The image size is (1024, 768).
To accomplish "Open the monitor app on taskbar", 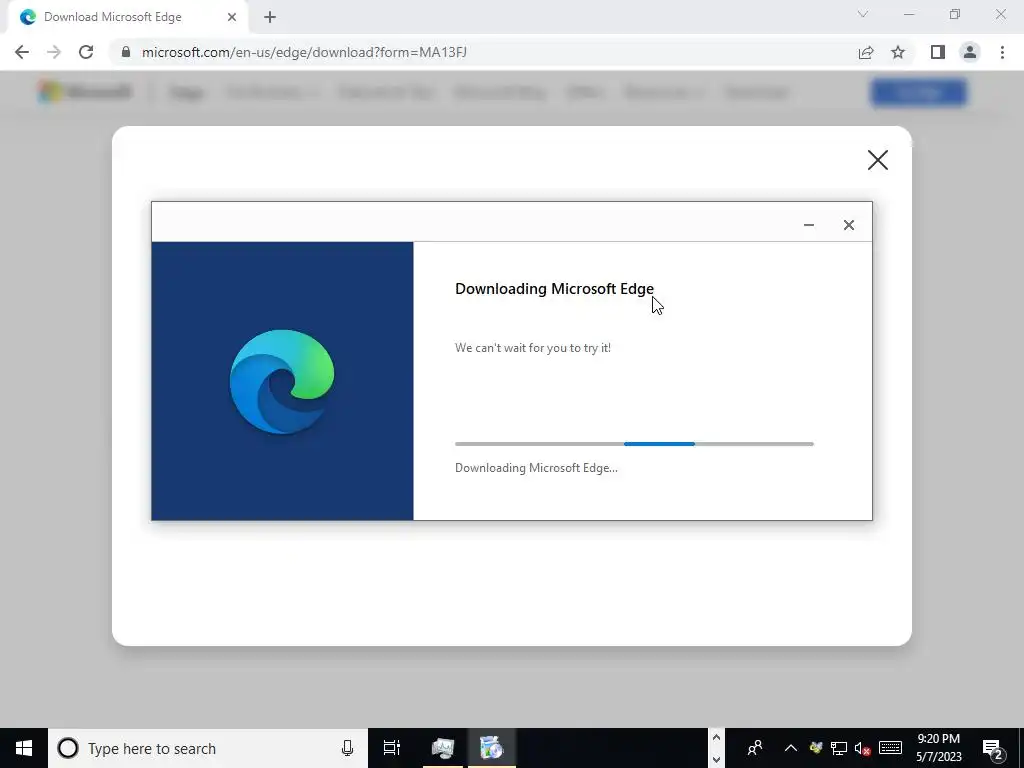I will tap(443, 748).
